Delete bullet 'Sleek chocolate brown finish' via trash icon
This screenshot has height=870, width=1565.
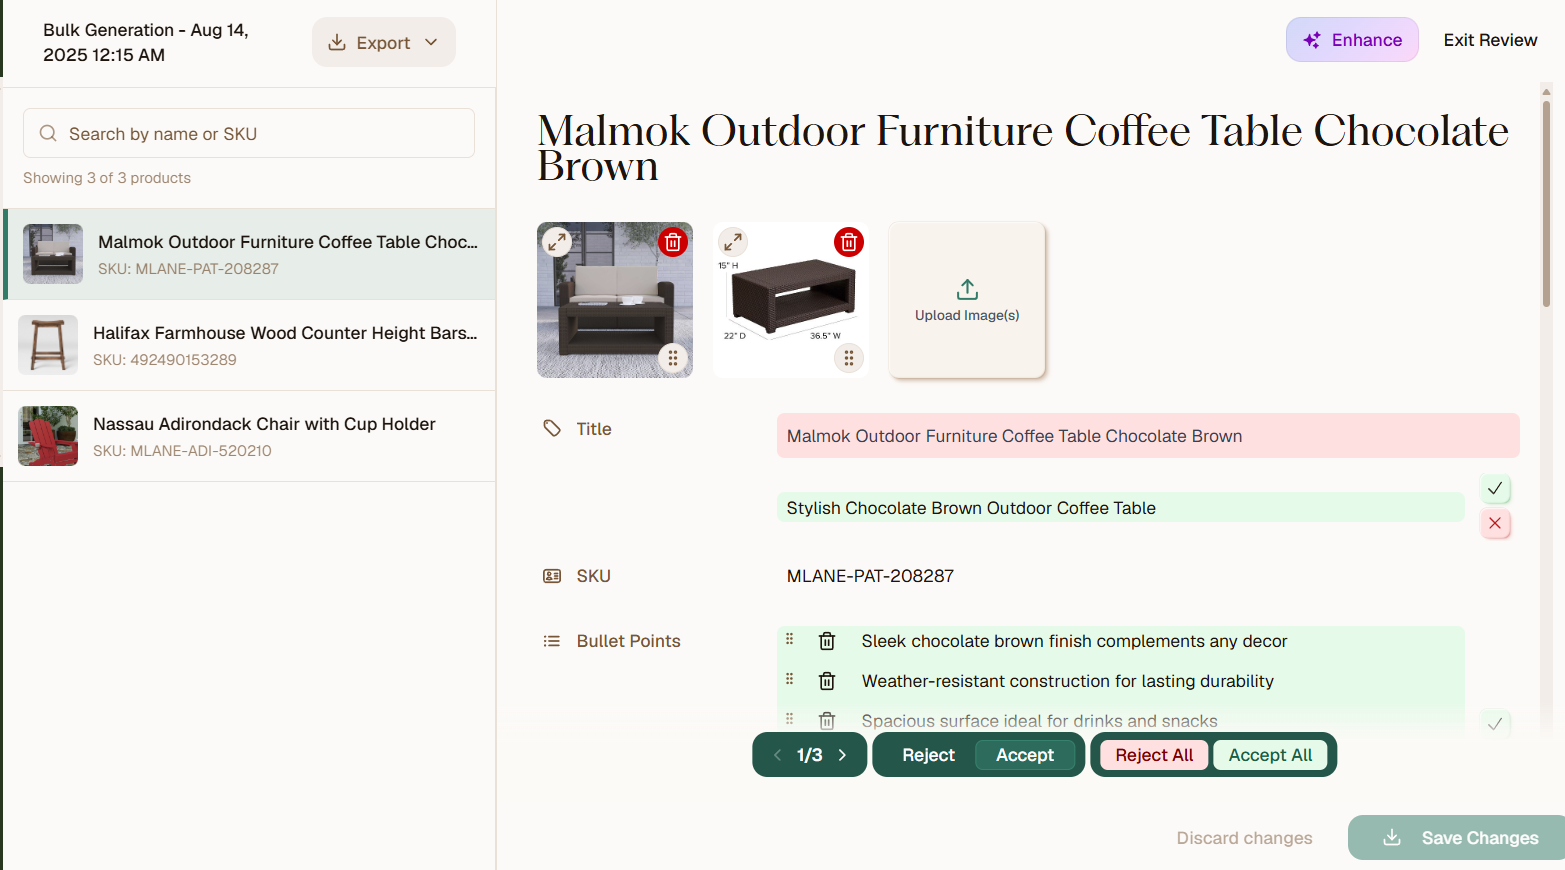[827, 641]
